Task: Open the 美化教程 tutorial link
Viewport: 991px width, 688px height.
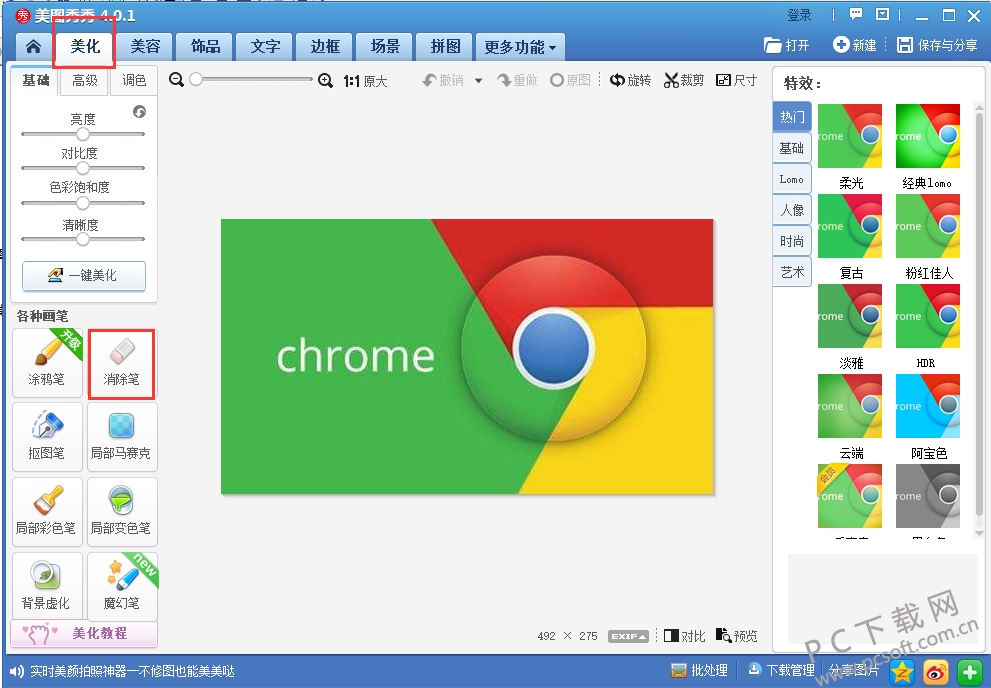Action: [84, 634]
